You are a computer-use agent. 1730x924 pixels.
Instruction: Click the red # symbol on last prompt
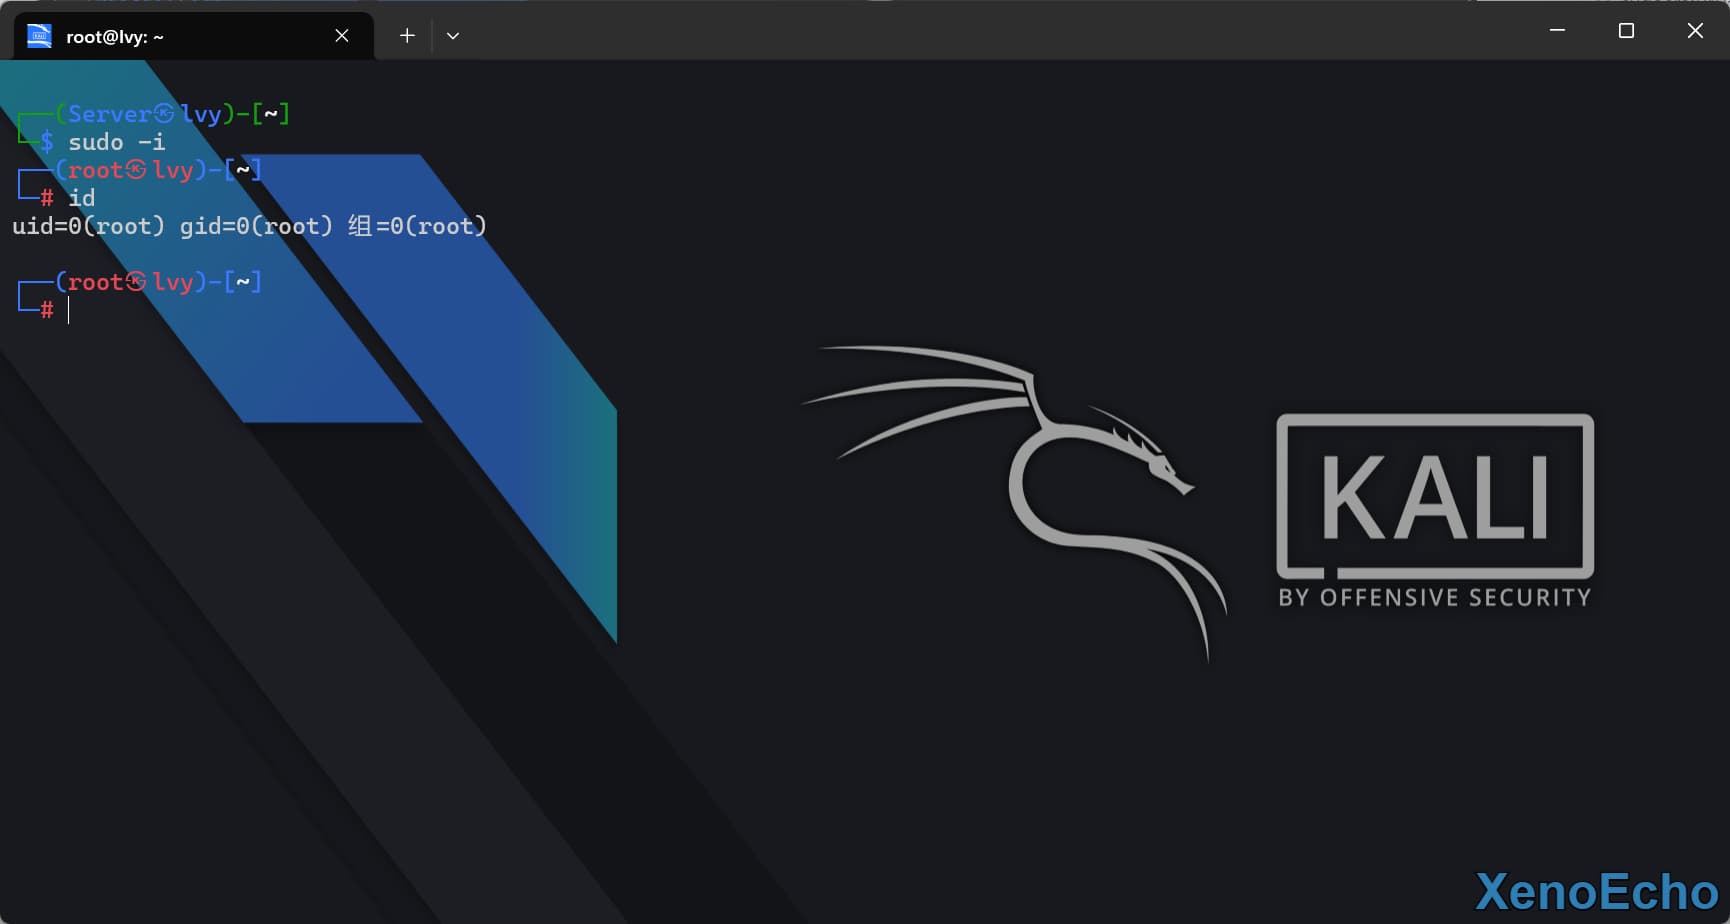click(x=46, y=310)
